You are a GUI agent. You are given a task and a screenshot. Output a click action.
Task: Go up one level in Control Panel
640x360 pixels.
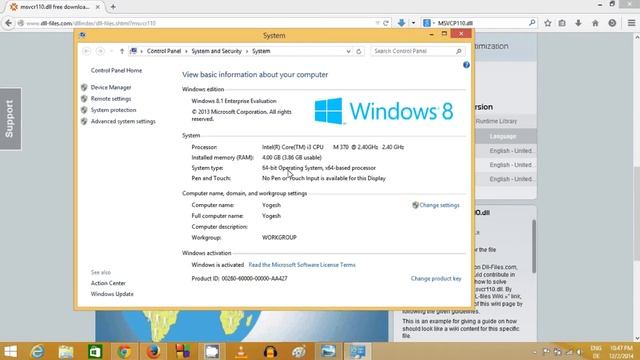pos(122,51)
